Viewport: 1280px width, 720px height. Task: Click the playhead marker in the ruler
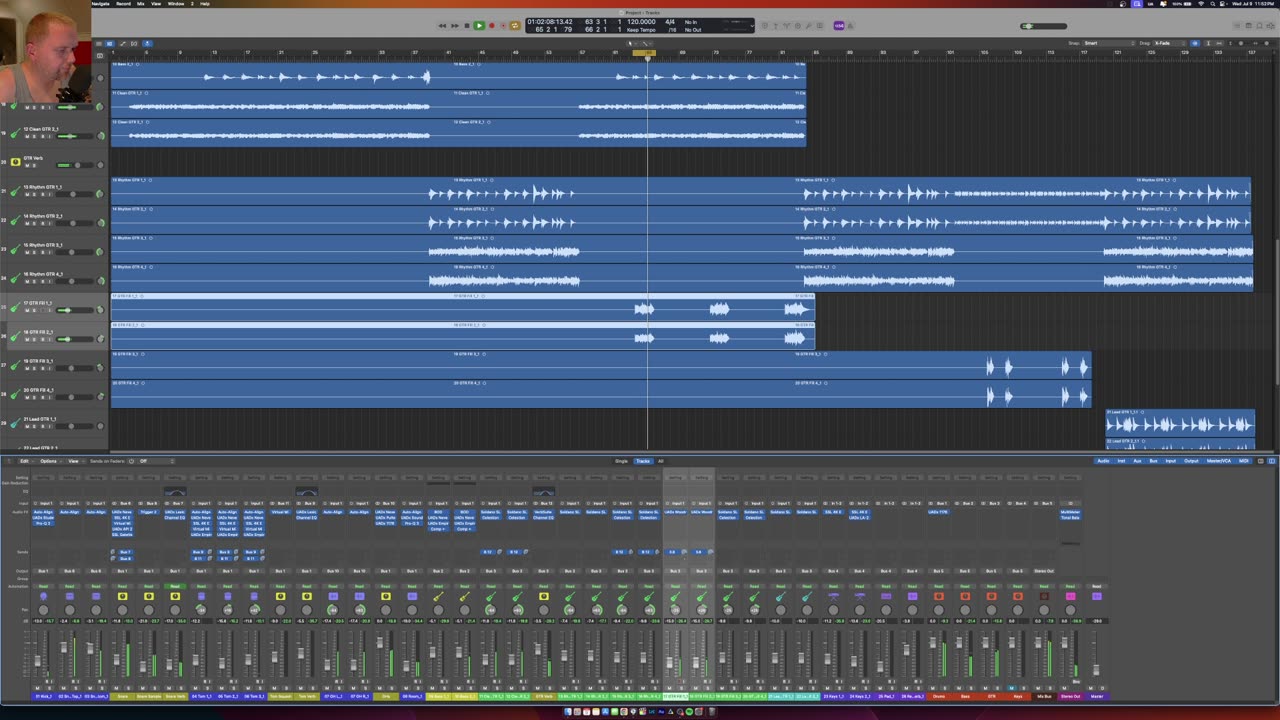647,57
